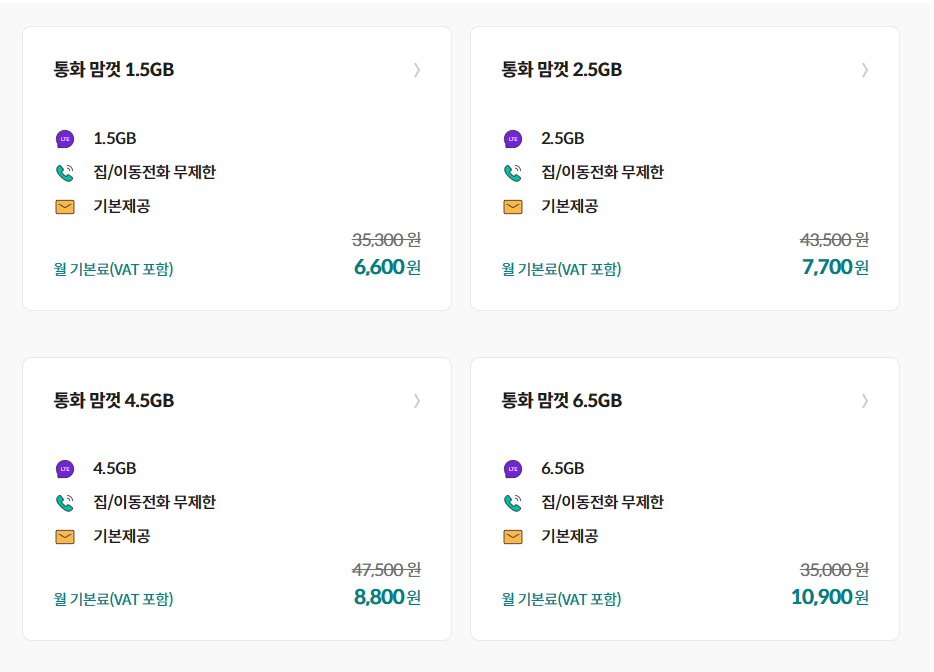The image size is (934, 672).
Task: Click the envelope message icon in 4.5GB plan
Action: (x=65, y=537)
